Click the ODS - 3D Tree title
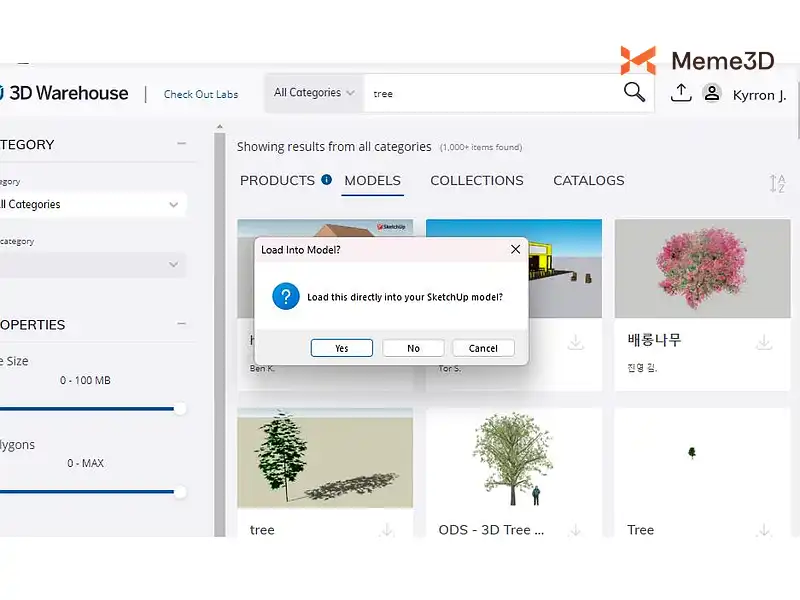Image resolution: width=800 pixels, height=600 pixels. tap(491, 530)
